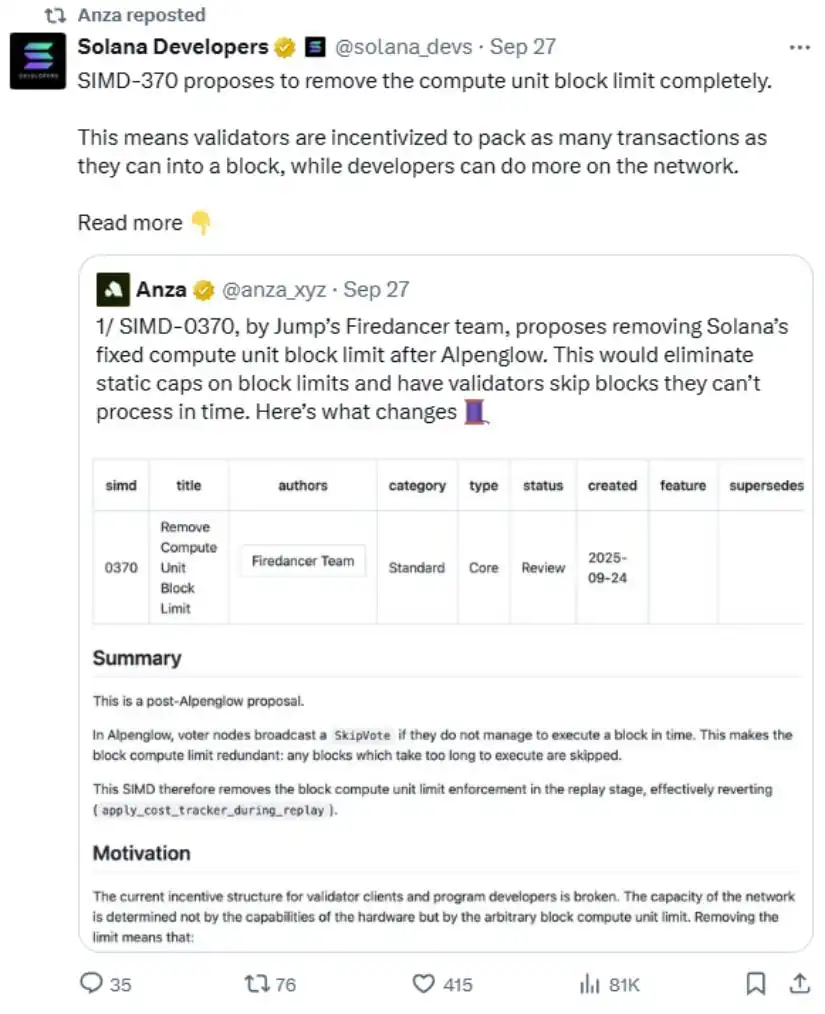Click the reply count showing 35
Viewport: 825px width, 1014px height.
point(120,984)
